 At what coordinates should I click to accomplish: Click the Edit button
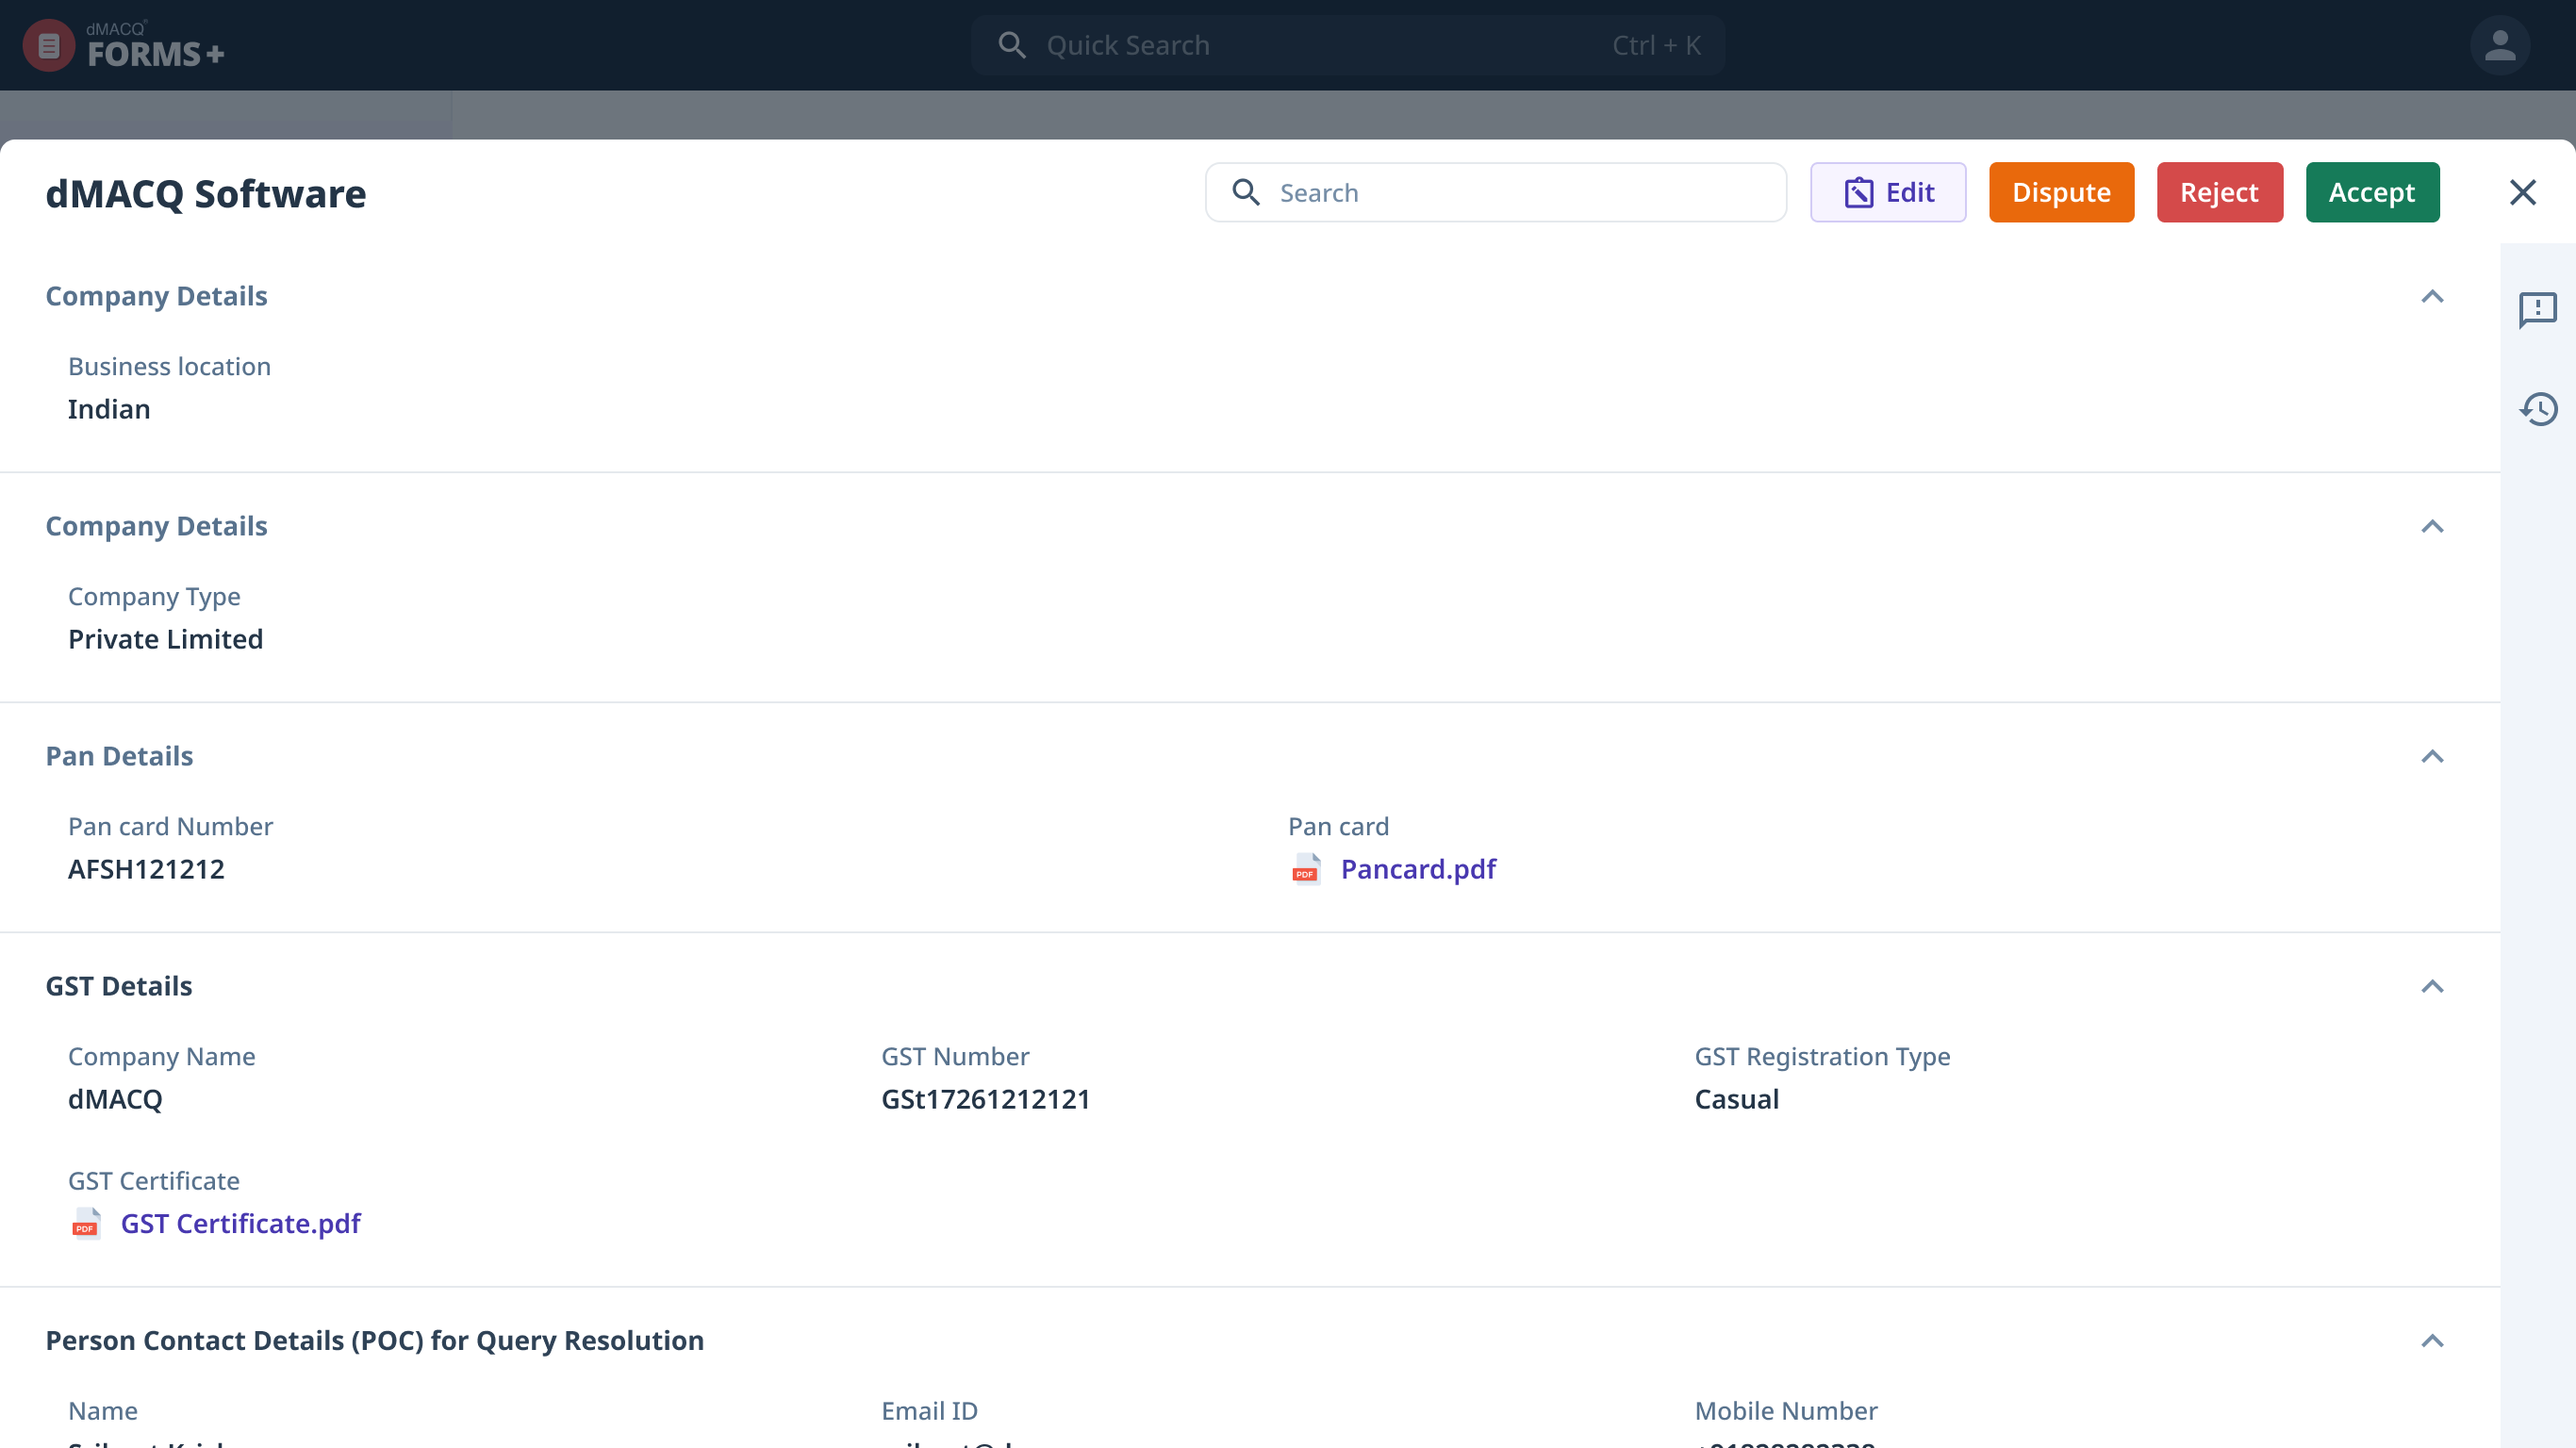[1887, 192]
